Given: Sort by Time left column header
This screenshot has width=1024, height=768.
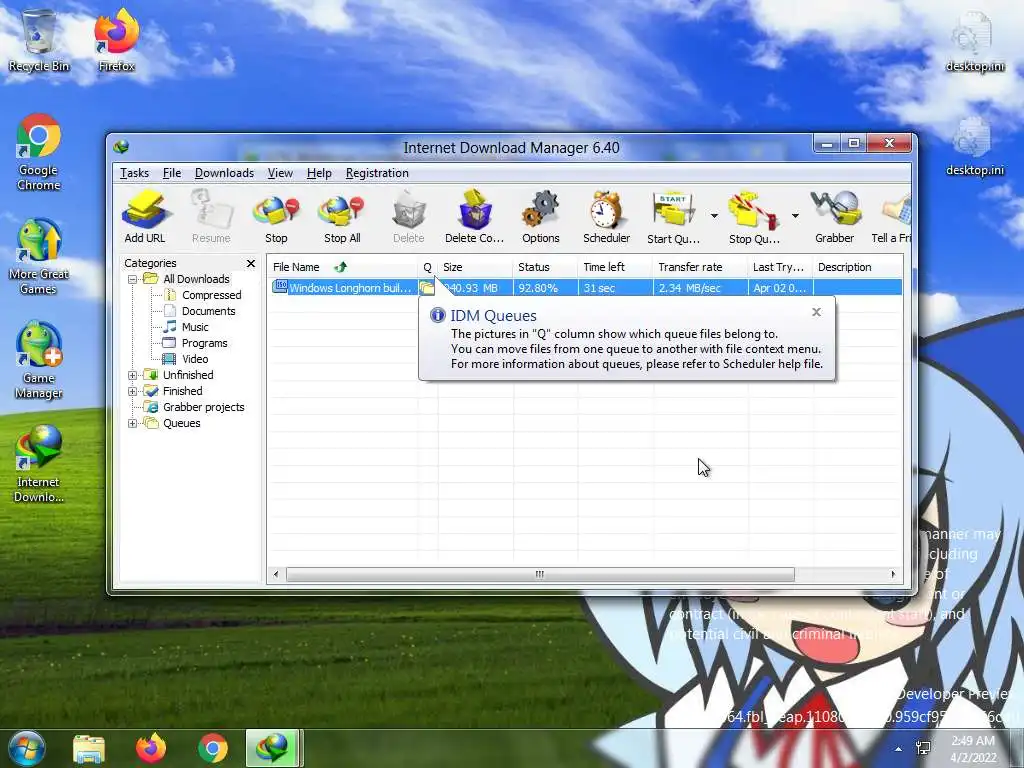Looking at the screenshot, I should pos(615,267).
